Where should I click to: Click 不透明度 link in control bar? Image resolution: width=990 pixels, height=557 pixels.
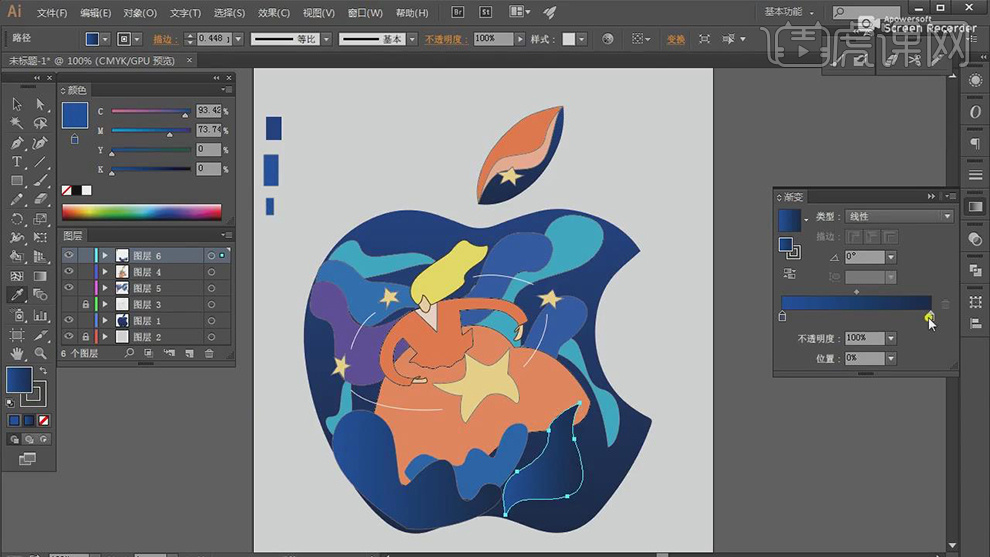(x=446, y=39)
